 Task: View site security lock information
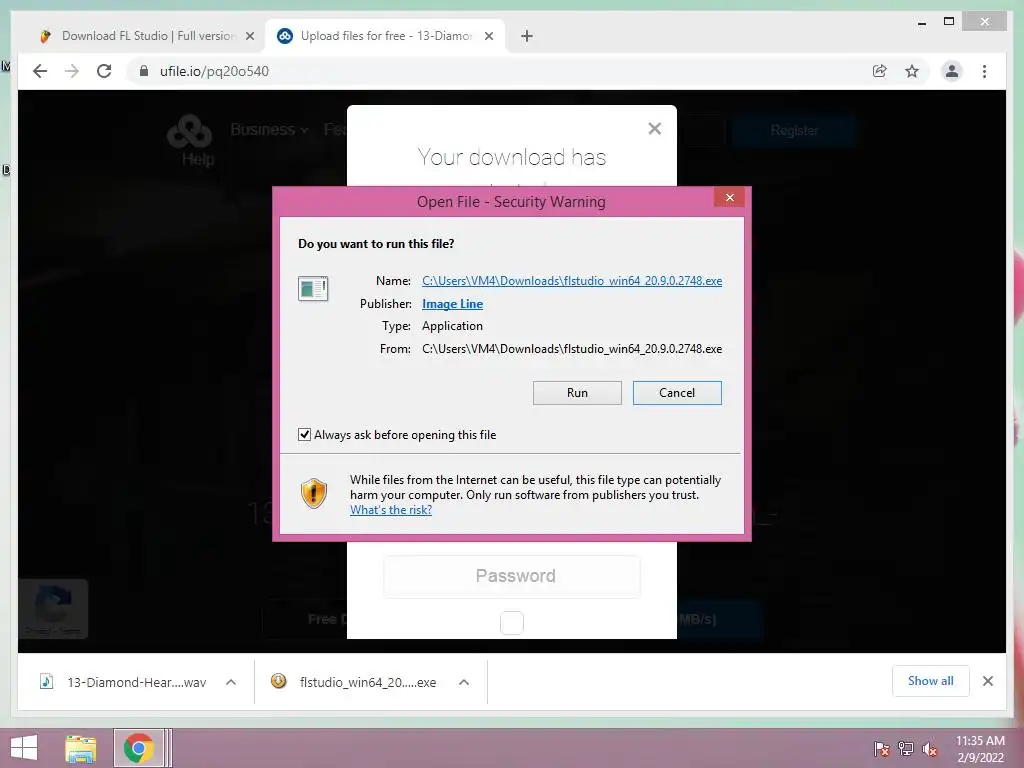(x=144, y=71)
